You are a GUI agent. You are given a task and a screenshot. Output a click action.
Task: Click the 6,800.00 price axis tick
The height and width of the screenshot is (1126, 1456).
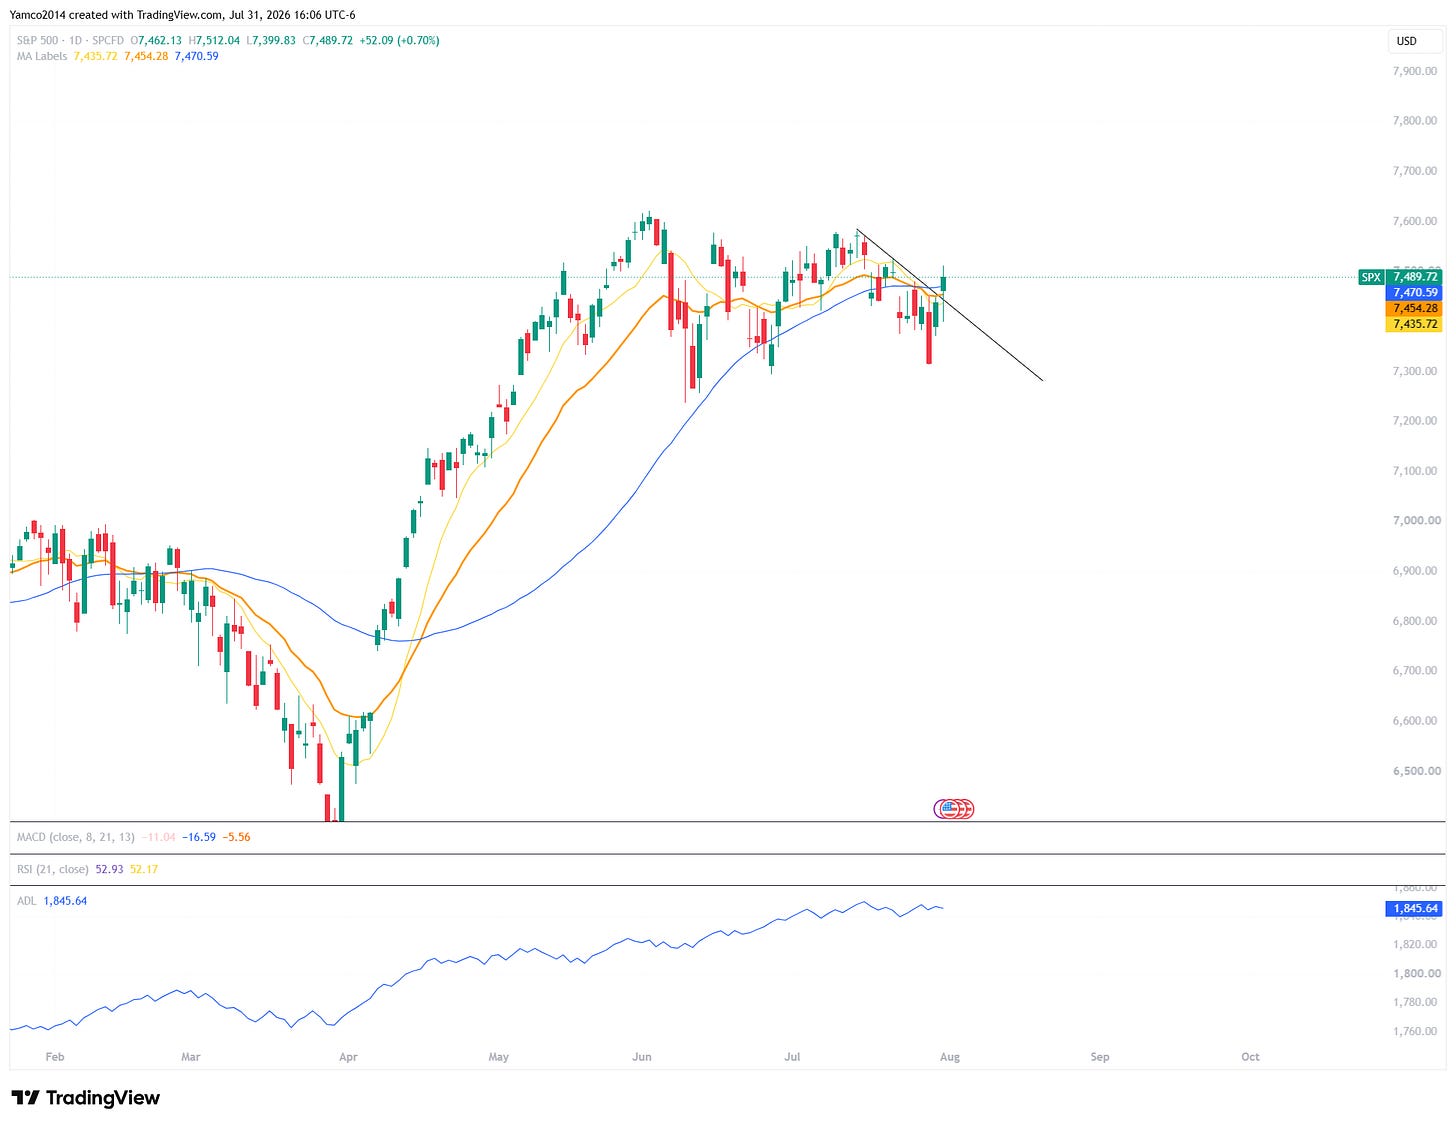pyautogui.click(x=1416, y=621)
